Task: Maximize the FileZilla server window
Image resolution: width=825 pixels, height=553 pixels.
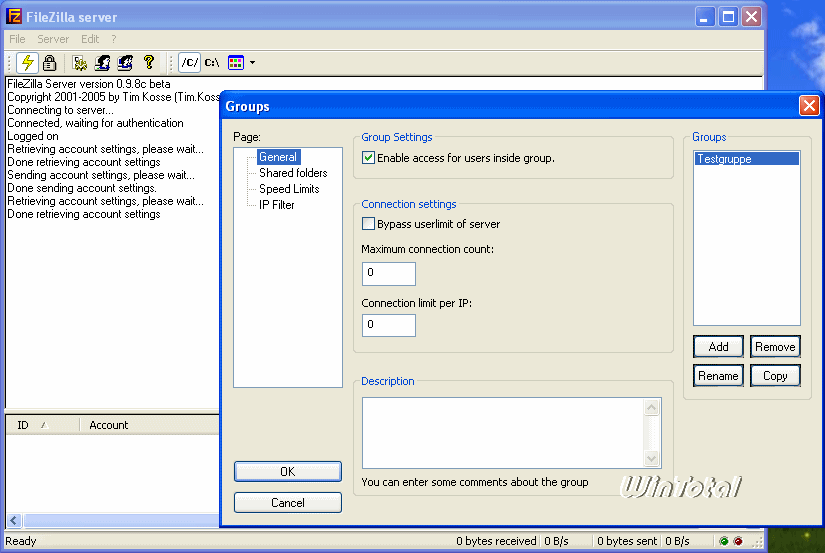Action: [728, 17]
